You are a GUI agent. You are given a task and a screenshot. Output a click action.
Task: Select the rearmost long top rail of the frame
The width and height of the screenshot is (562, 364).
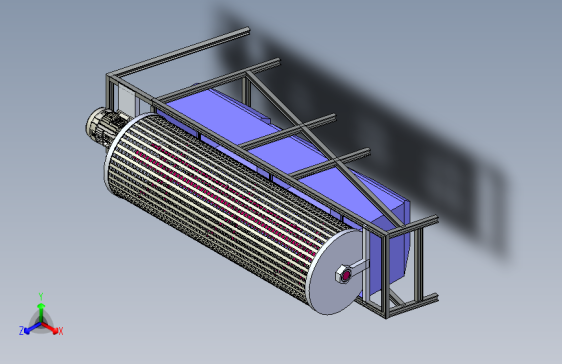tap(178, 52)
